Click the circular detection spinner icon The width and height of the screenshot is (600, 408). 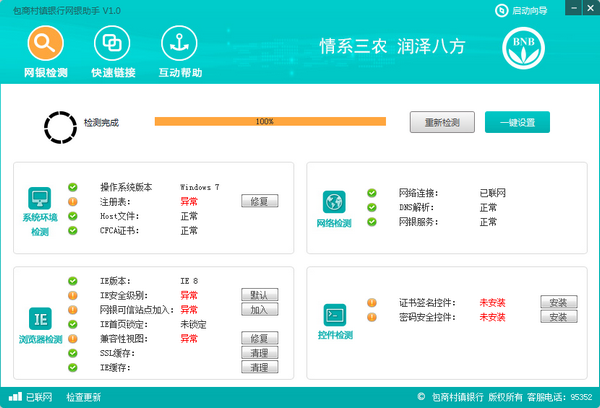[60, 127]
